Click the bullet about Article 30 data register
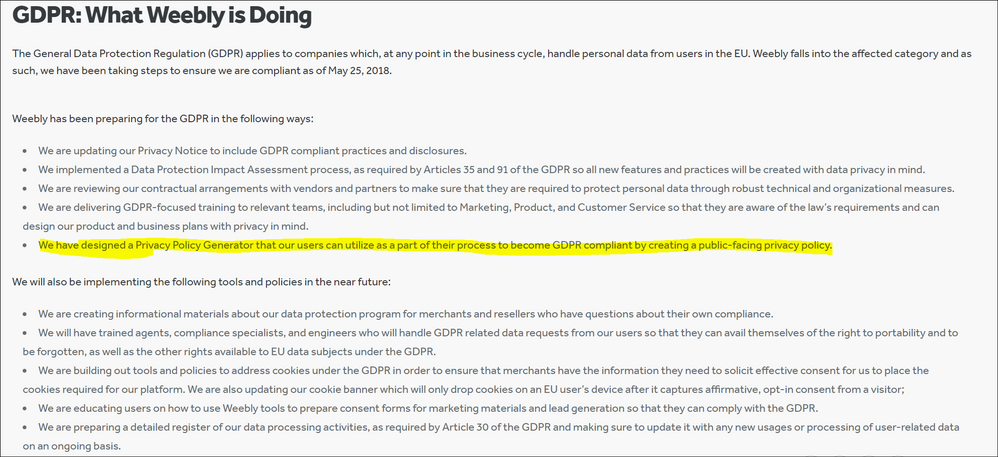998x457 pixels. tap(491, 436)
